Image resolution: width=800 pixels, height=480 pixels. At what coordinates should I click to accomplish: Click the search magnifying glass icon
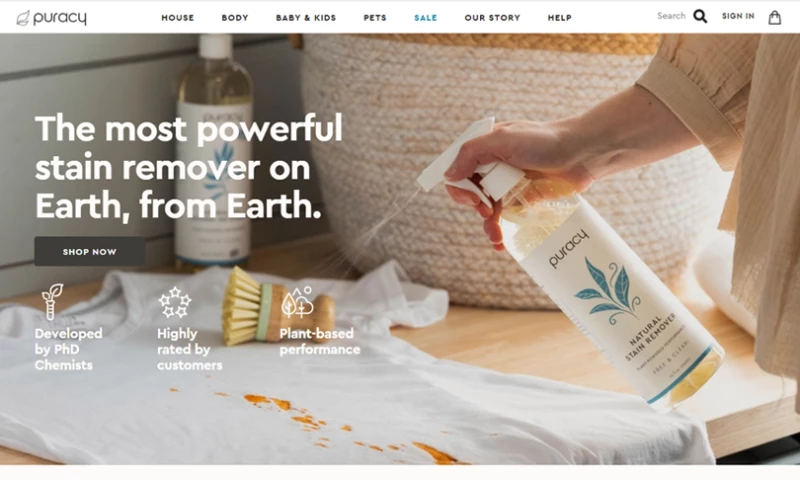[701, 16]
